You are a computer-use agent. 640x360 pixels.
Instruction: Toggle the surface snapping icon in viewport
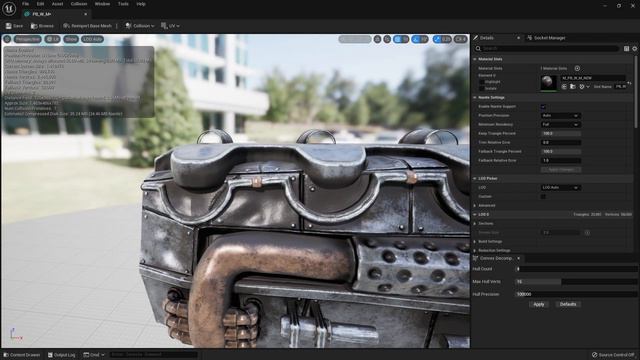pos(387,39)
